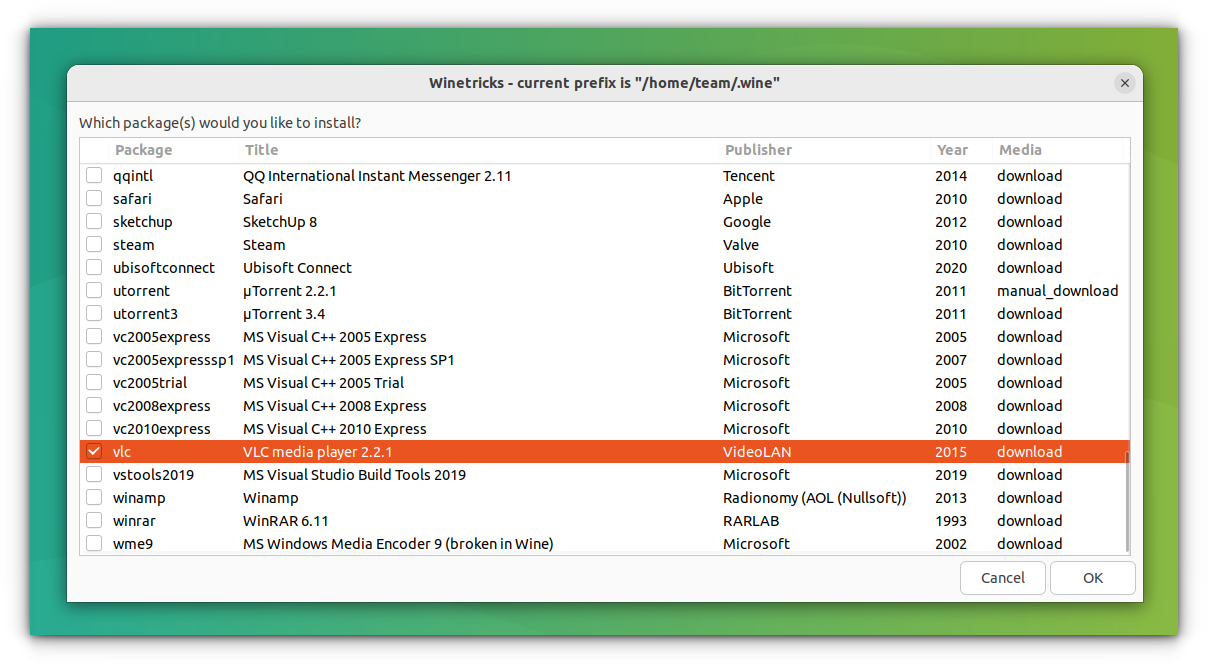Image resolution: width=1208 pixels, height=667 pixels.
Task: Click 'MS Visual C++ 2005 Express' title
Action: (335, 337)
